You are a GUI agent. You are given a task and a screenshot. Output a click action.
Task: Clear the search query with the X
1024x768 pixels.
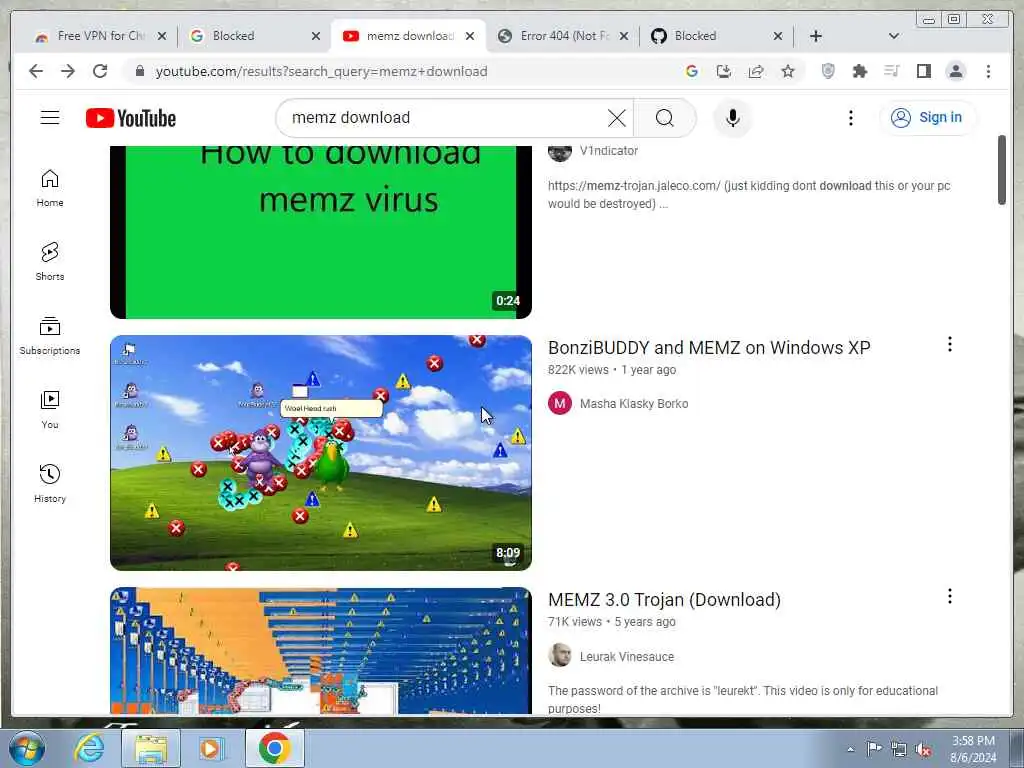[x=616, y=118]
